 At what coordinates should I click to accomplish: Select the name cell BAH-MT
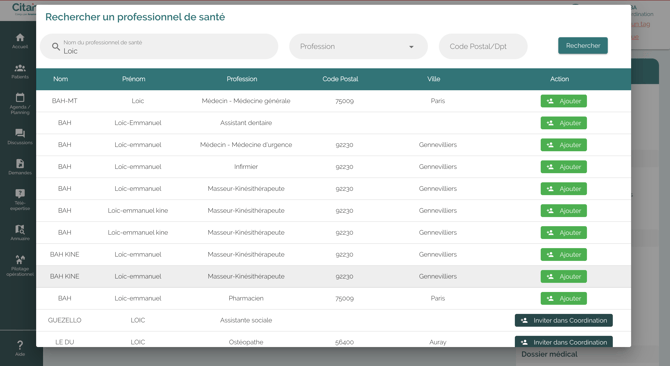pos(65,101)
